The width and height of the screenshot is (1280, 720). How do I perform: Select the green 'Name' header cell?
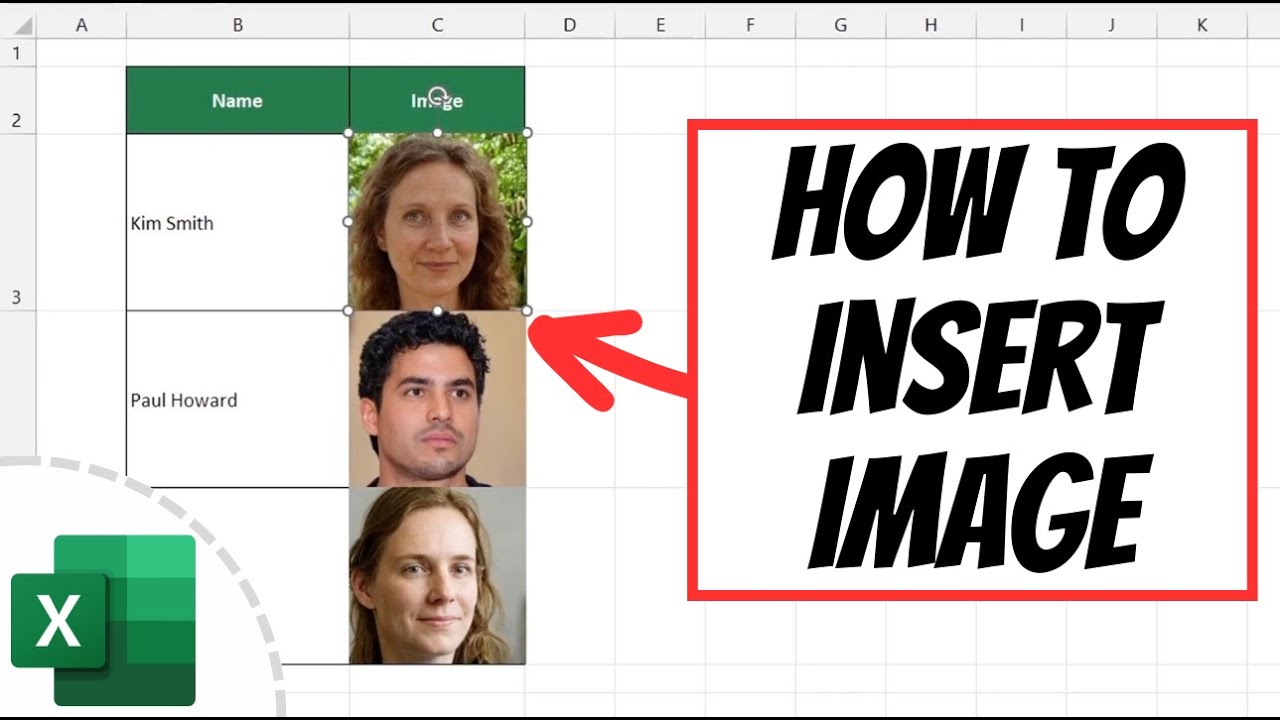tap(238, 100)
